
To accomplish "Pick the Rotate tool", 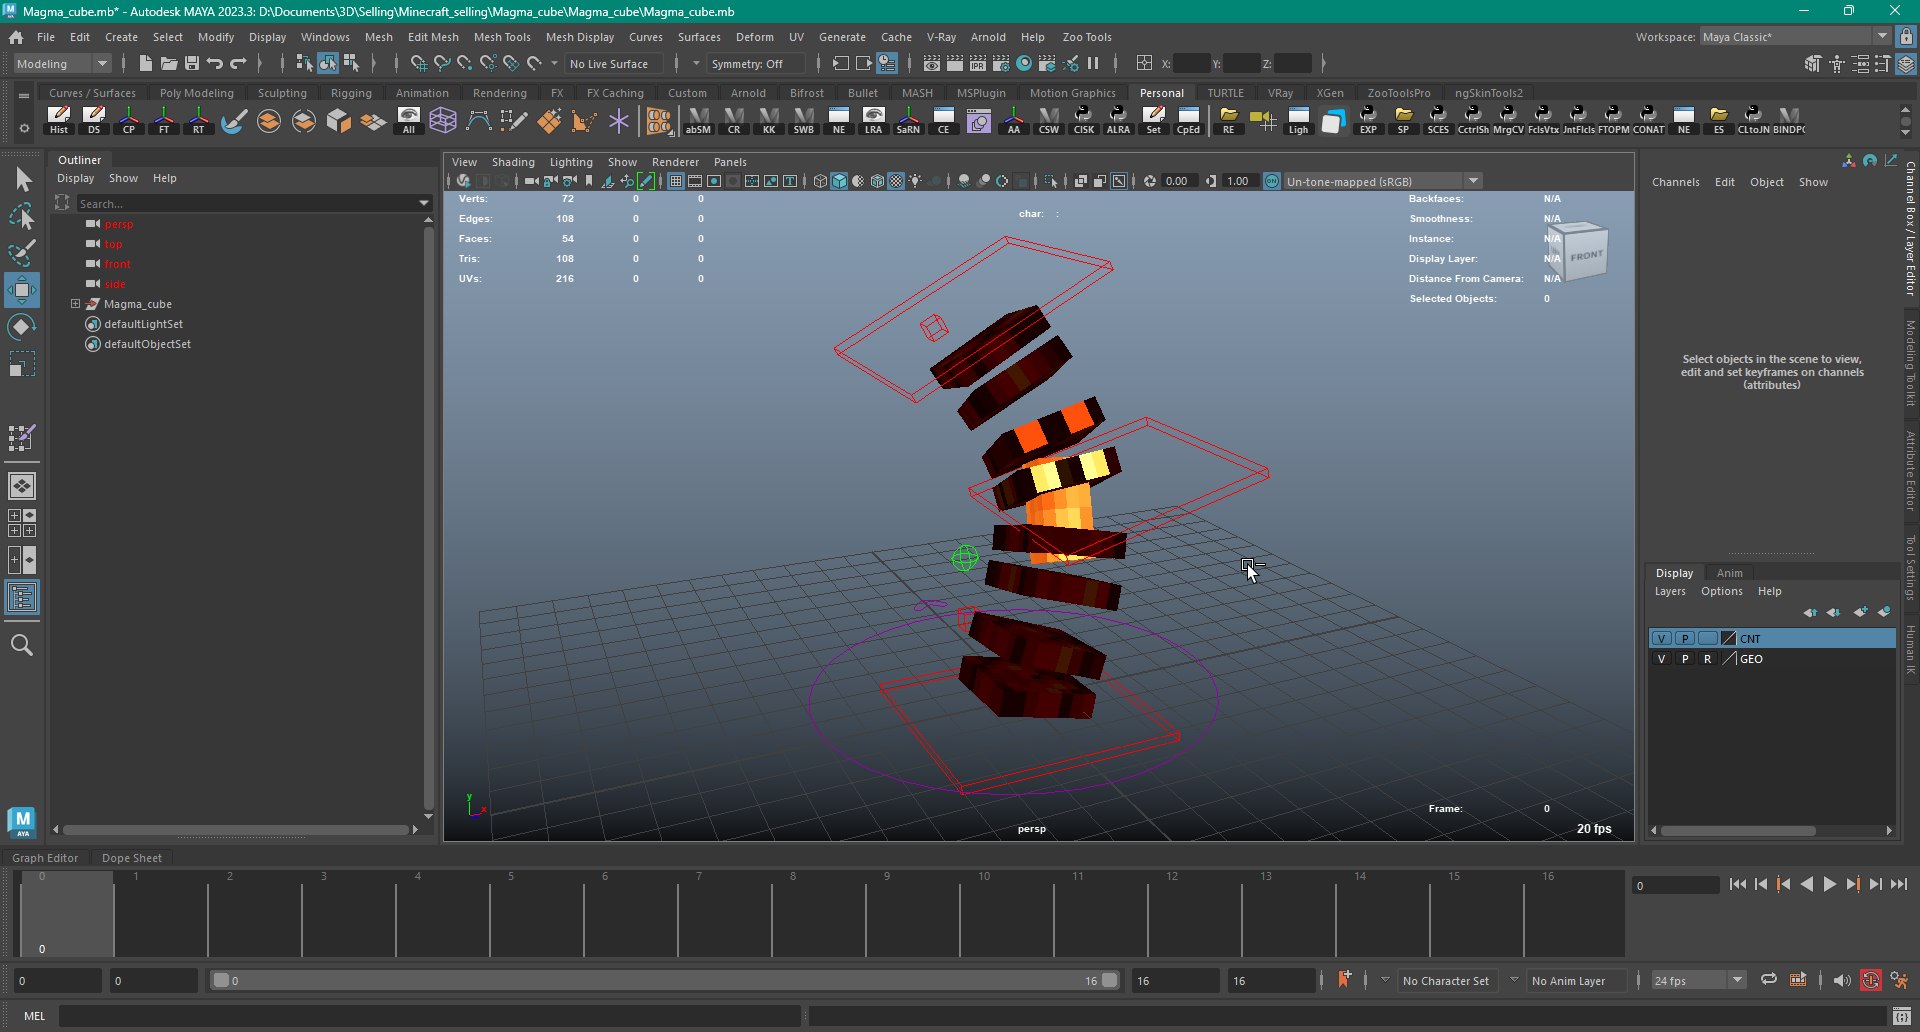I will tap(22, 327).
